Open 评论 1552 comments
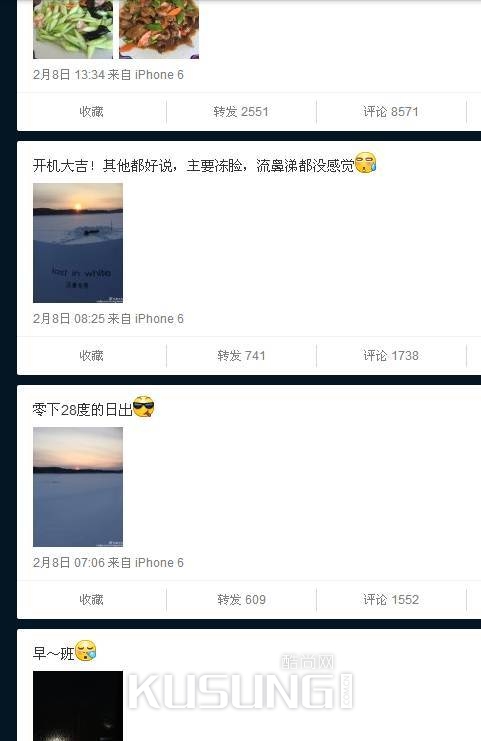 tap(391, 600)
